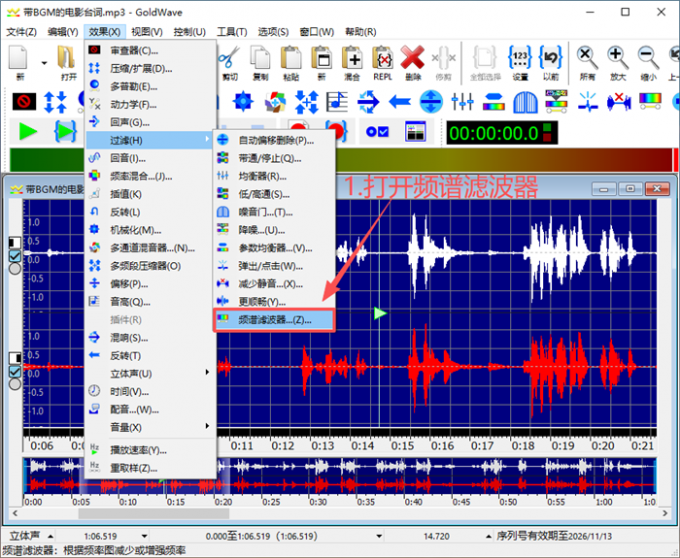Click the horizontal scrollbar thumb

pos(154,513)
